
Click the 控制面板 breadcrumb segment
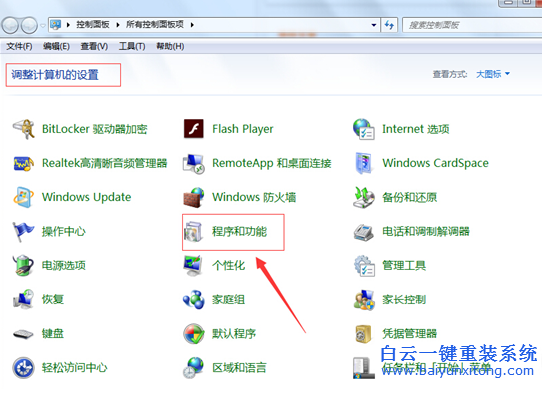93,25
